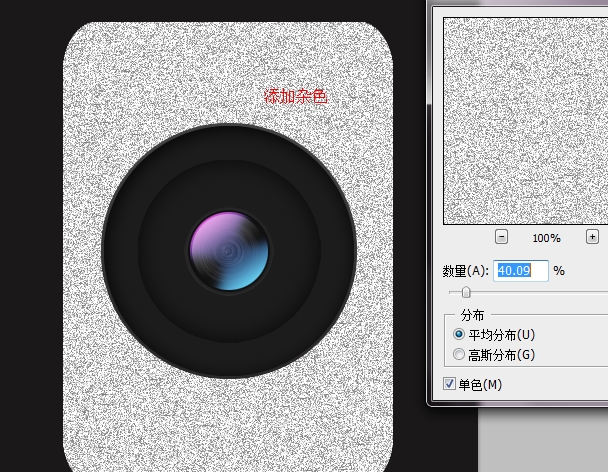Screen dimensions: 608x472
Task: Toggle the 单色(M) monochromatic checkbox
Action: tap(449, 384)
